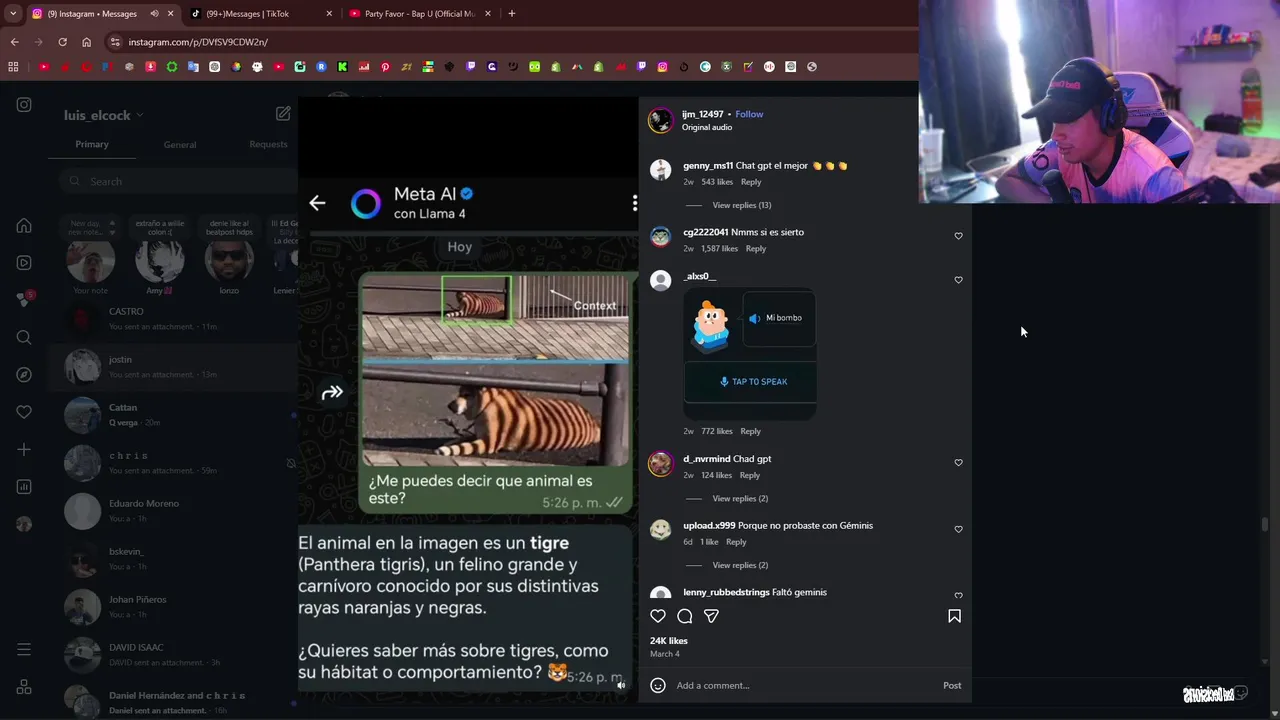Open a new browser tab
This screenshot has height=720, width=1280.
(512, 14)
